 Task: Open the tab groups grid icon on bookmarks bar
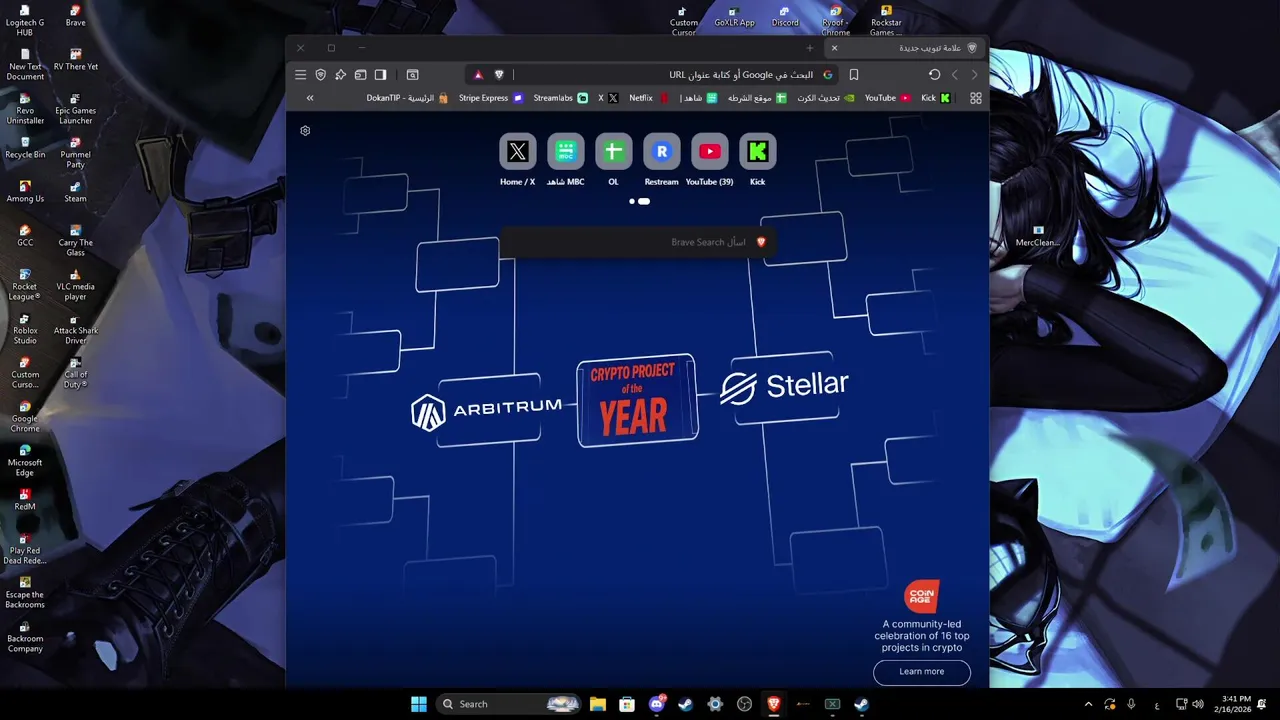[x=976, y=98]
